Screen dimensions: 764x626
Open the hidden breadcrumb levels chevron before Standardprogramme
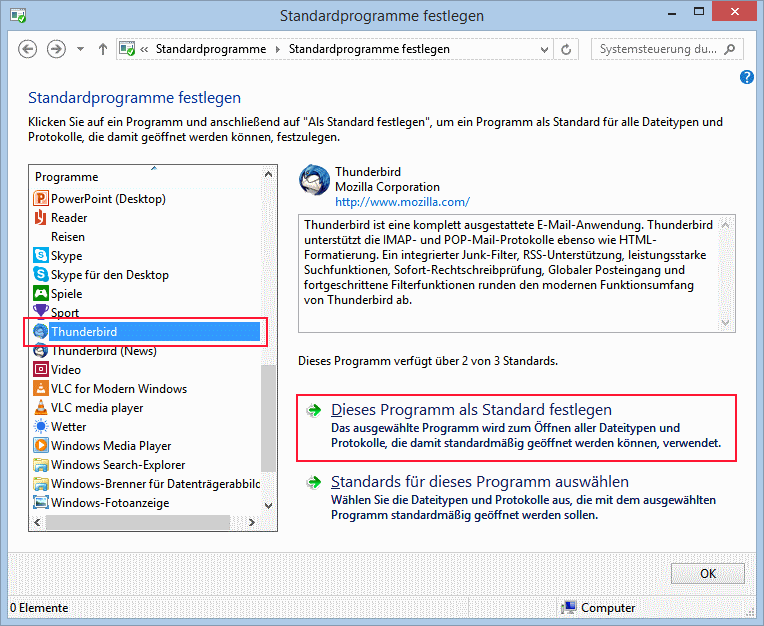(x=144, y=49)
